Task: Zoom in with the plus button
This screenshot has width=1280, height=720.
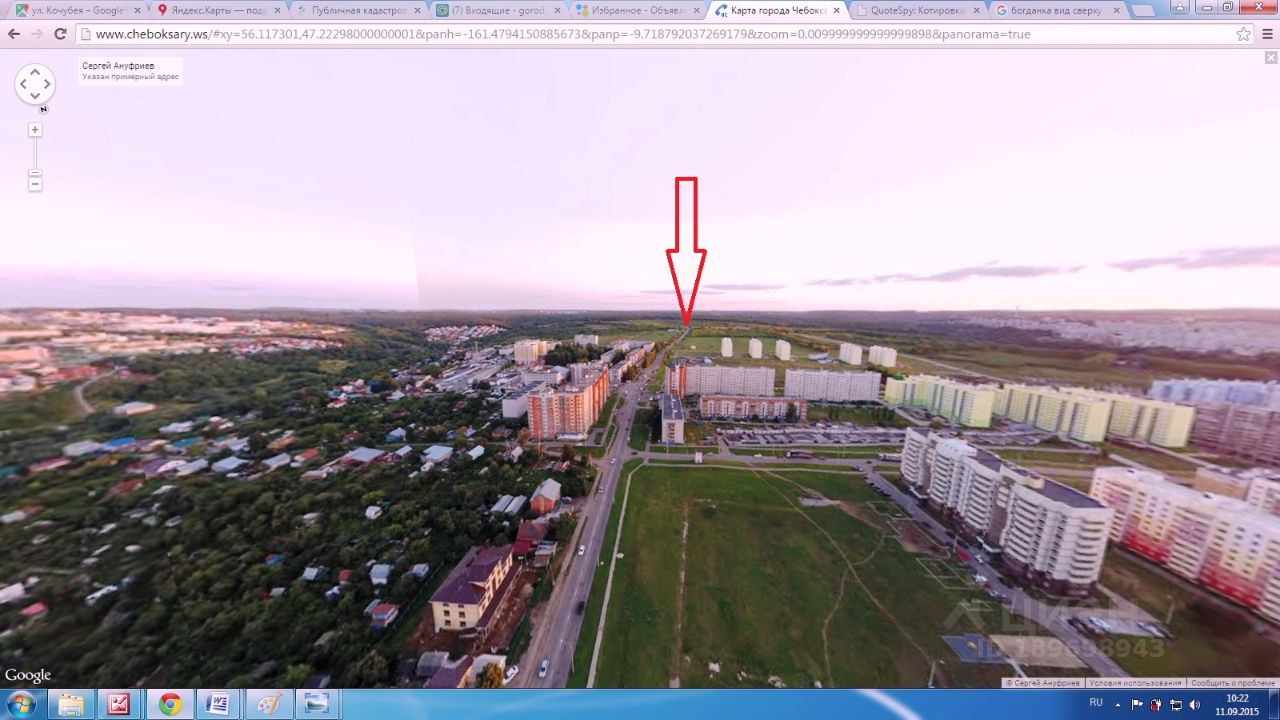Action: (x=35, y=130)
